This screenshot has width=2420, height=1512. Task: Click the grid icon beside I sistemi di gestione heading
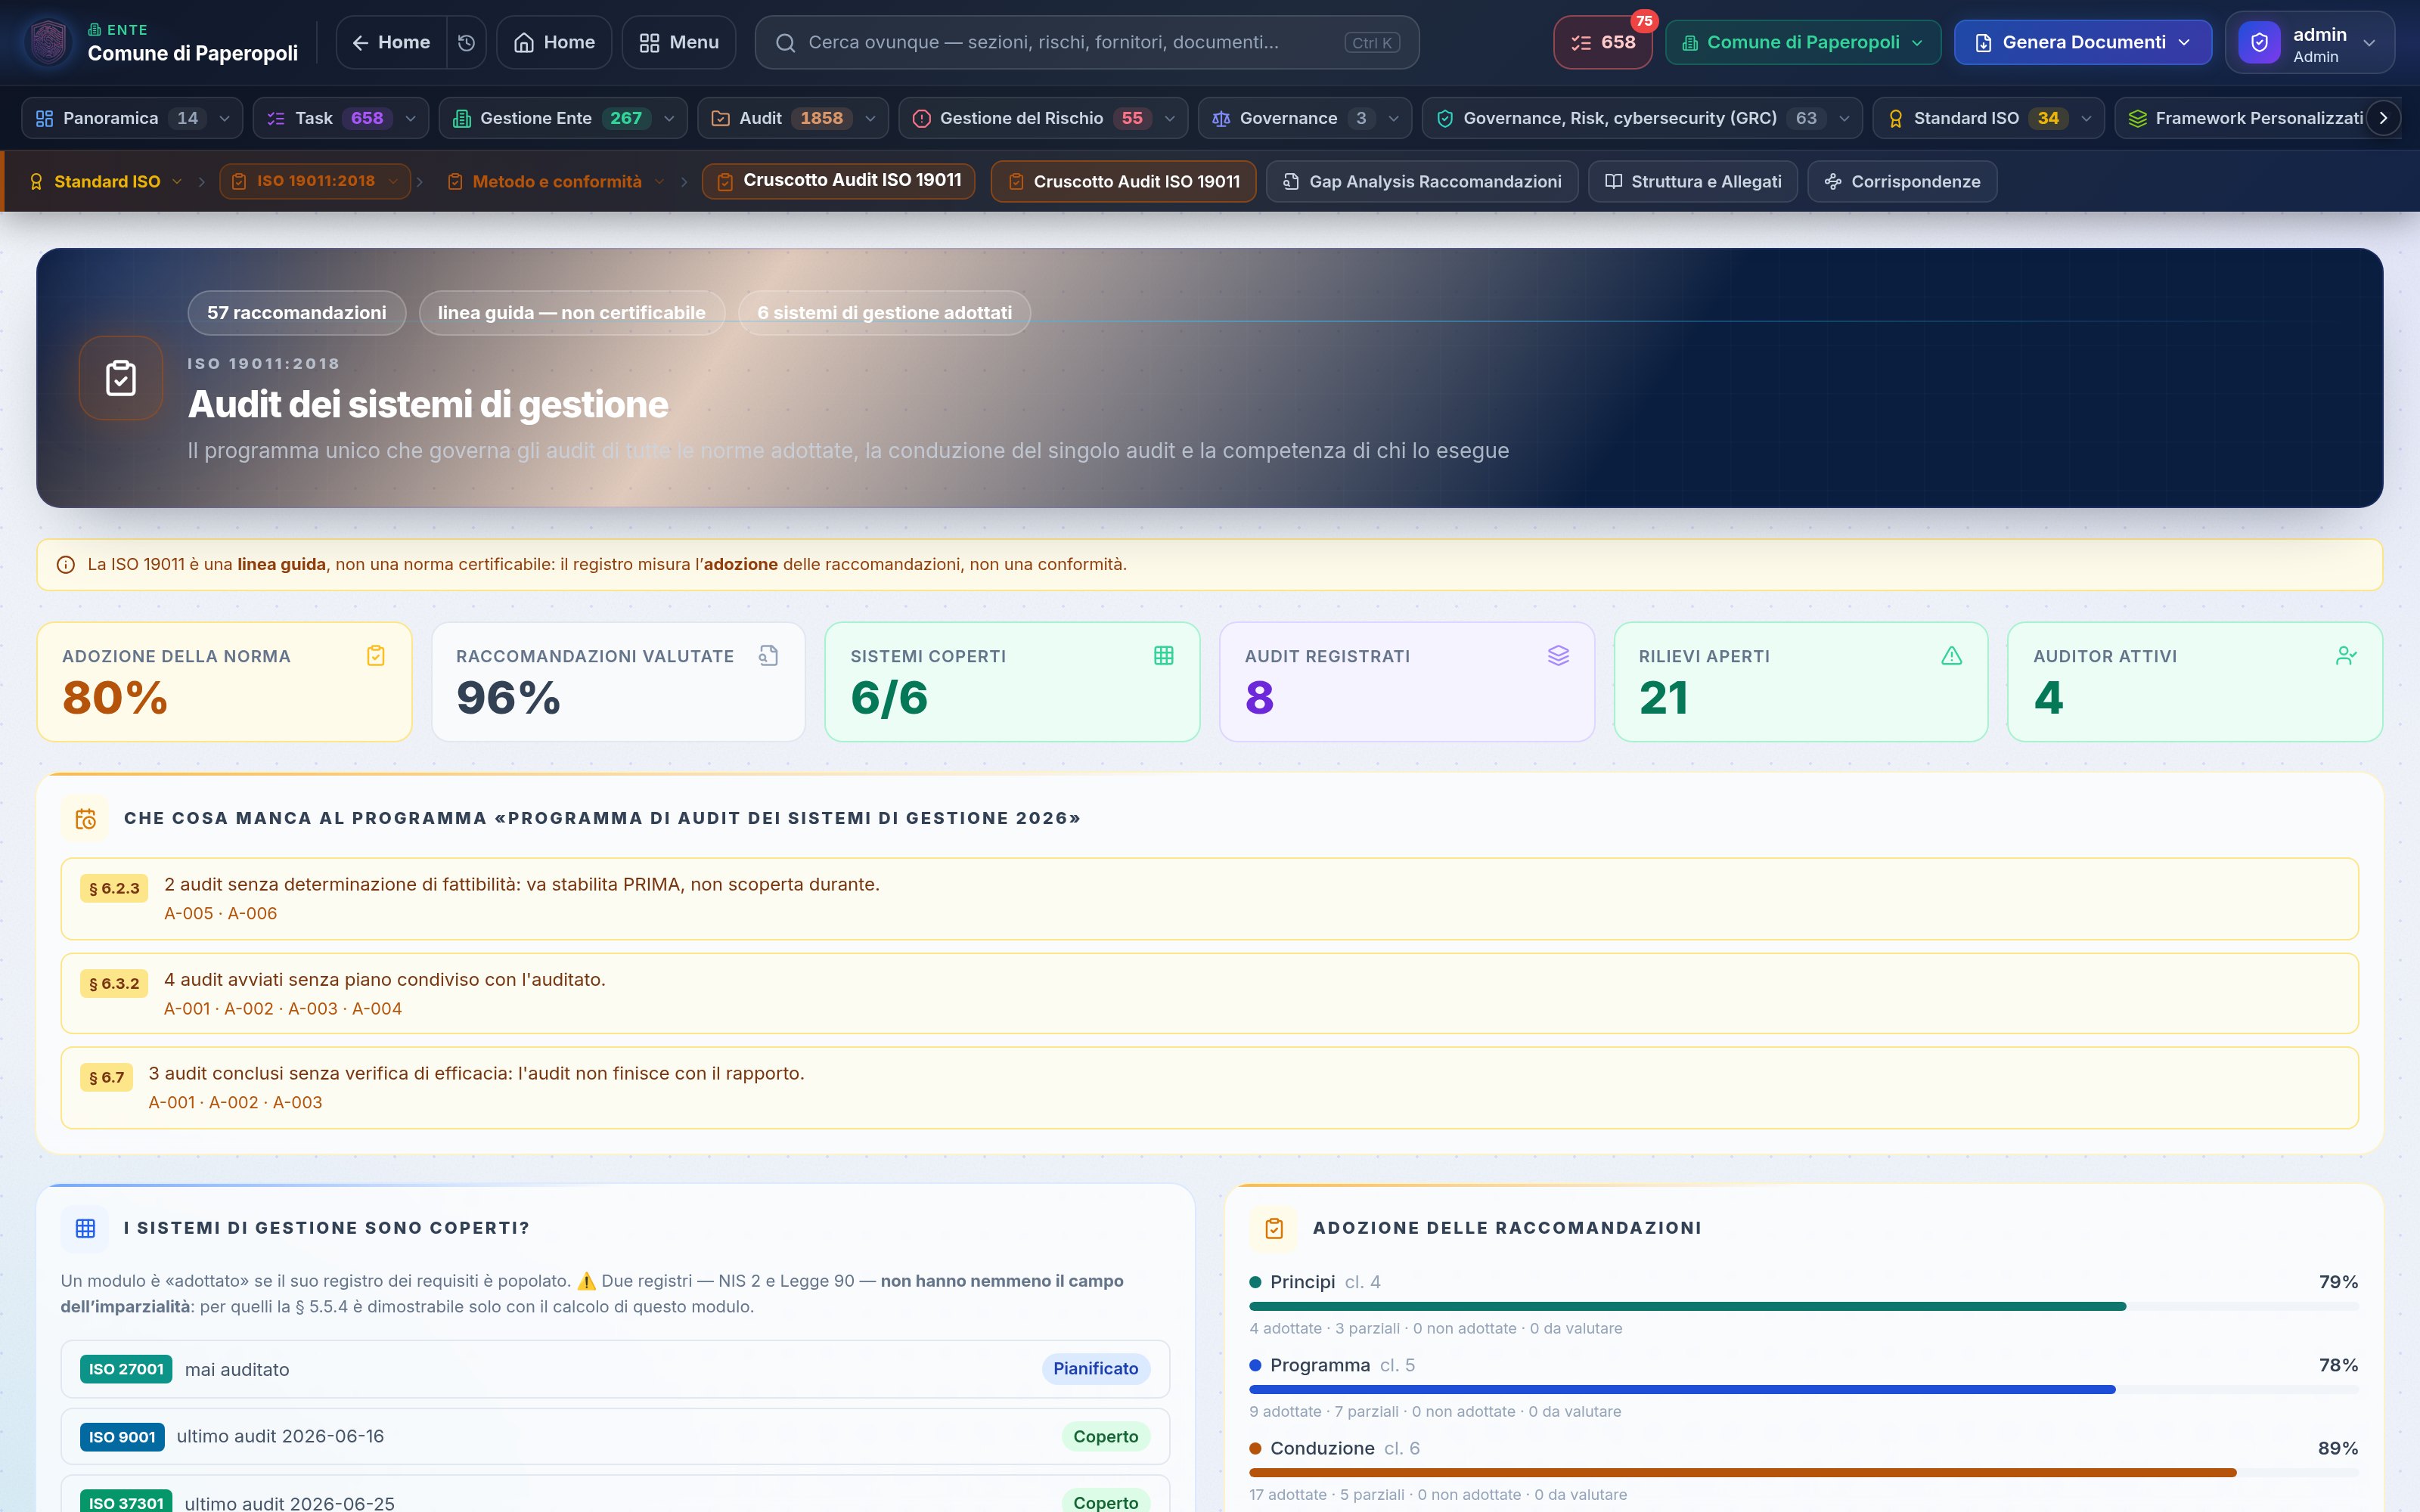click(x=86, y=1228)
